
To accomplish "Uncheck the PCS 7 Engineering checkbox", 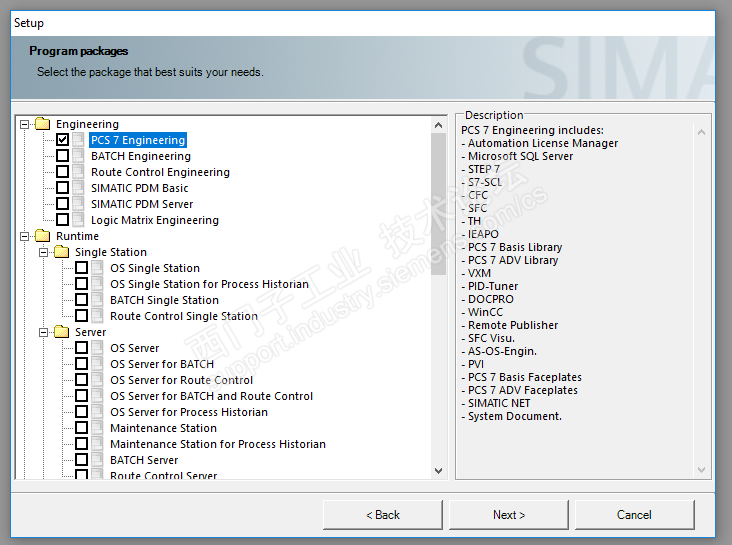I will coord(63,140).
